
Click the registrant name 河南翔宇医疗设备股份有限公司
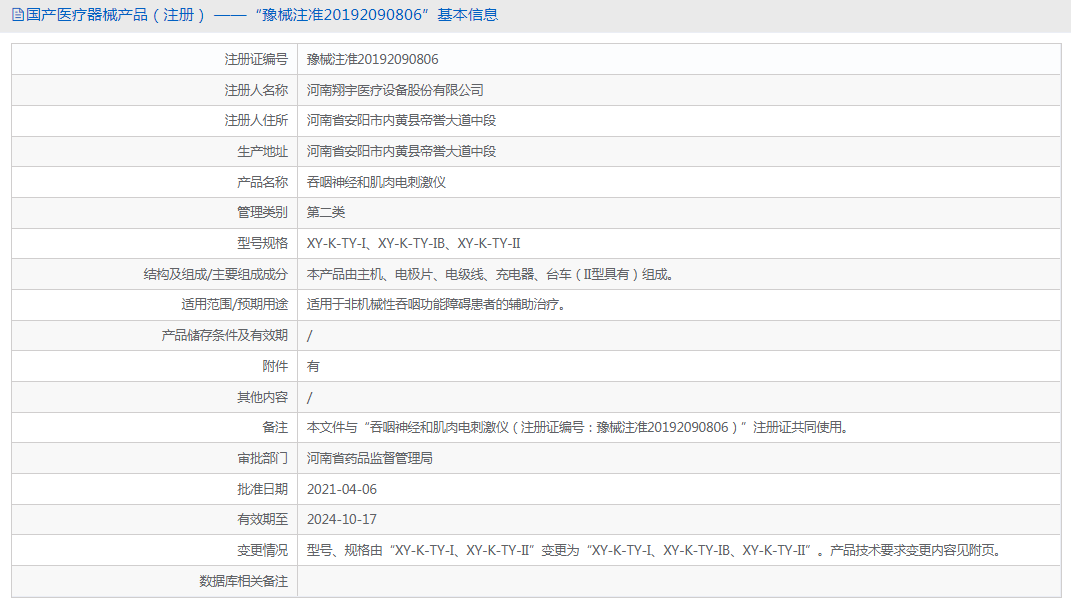[395, 90]
